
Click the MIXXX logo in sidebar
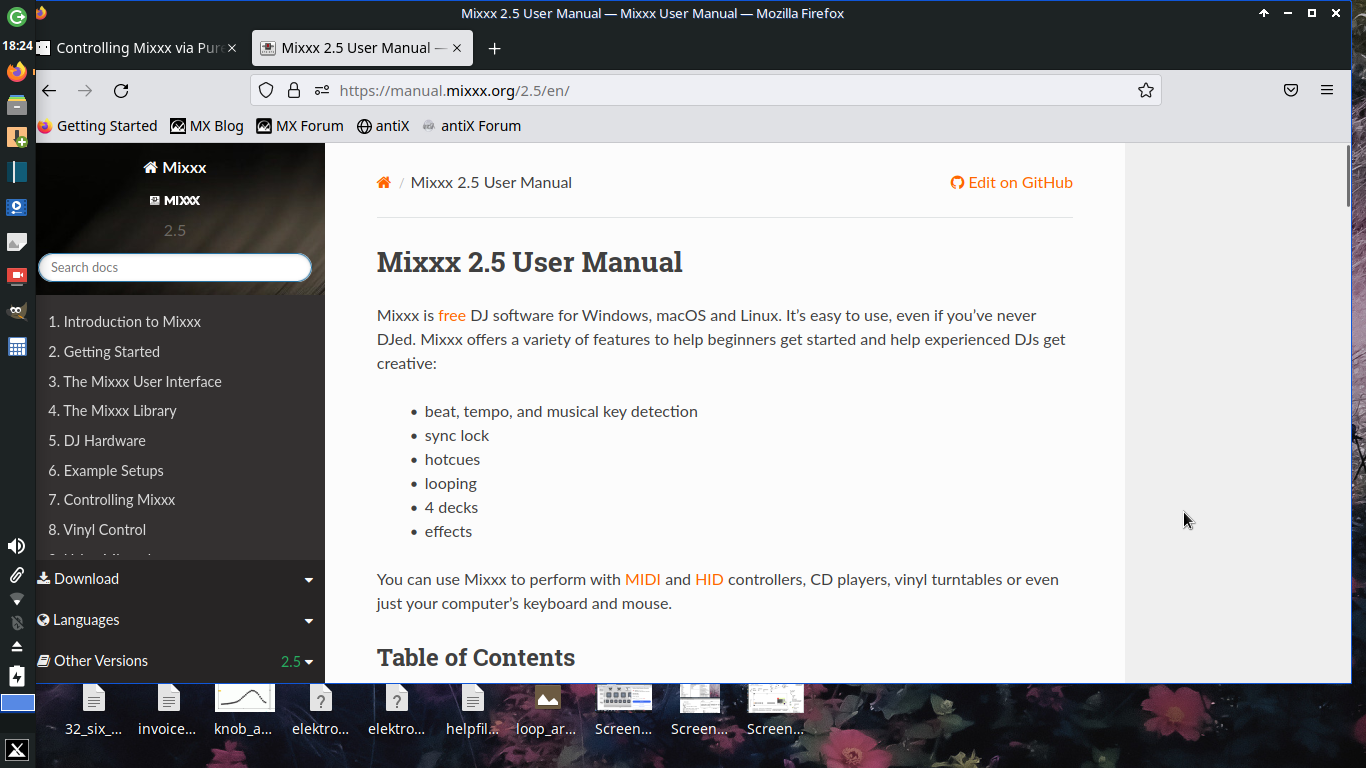pyautogui.click(x=175, y=200)
